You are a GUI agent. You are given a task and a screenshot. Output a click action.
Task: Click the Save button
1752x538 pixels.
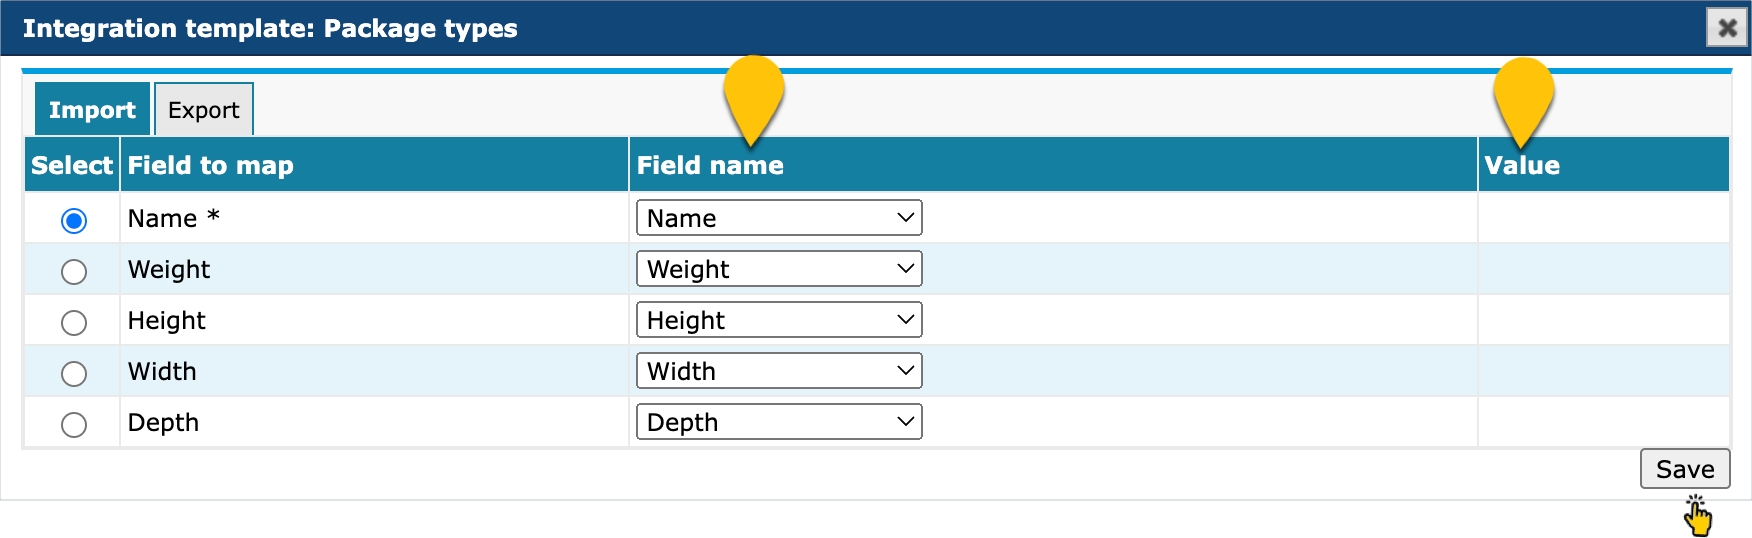tap(1685, 469)
